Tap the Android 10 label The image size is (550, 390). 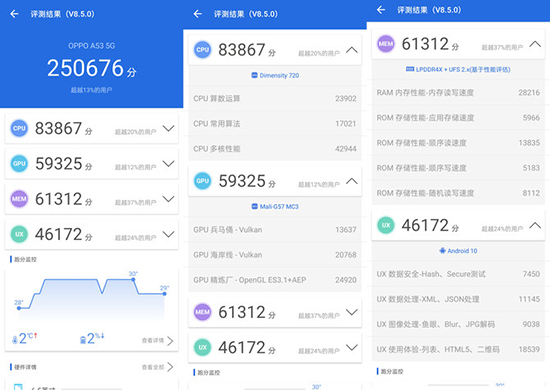point(458,251)
